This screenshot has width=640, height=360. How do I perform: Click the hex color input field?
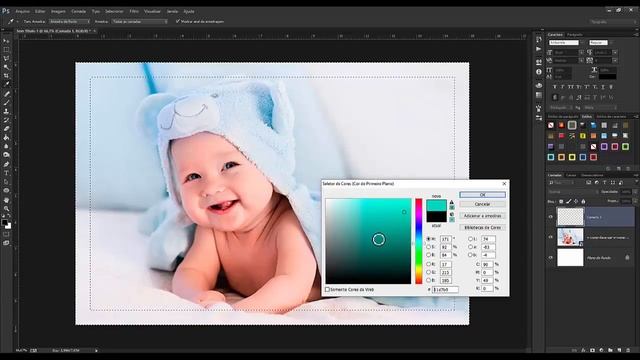[445, 289]
